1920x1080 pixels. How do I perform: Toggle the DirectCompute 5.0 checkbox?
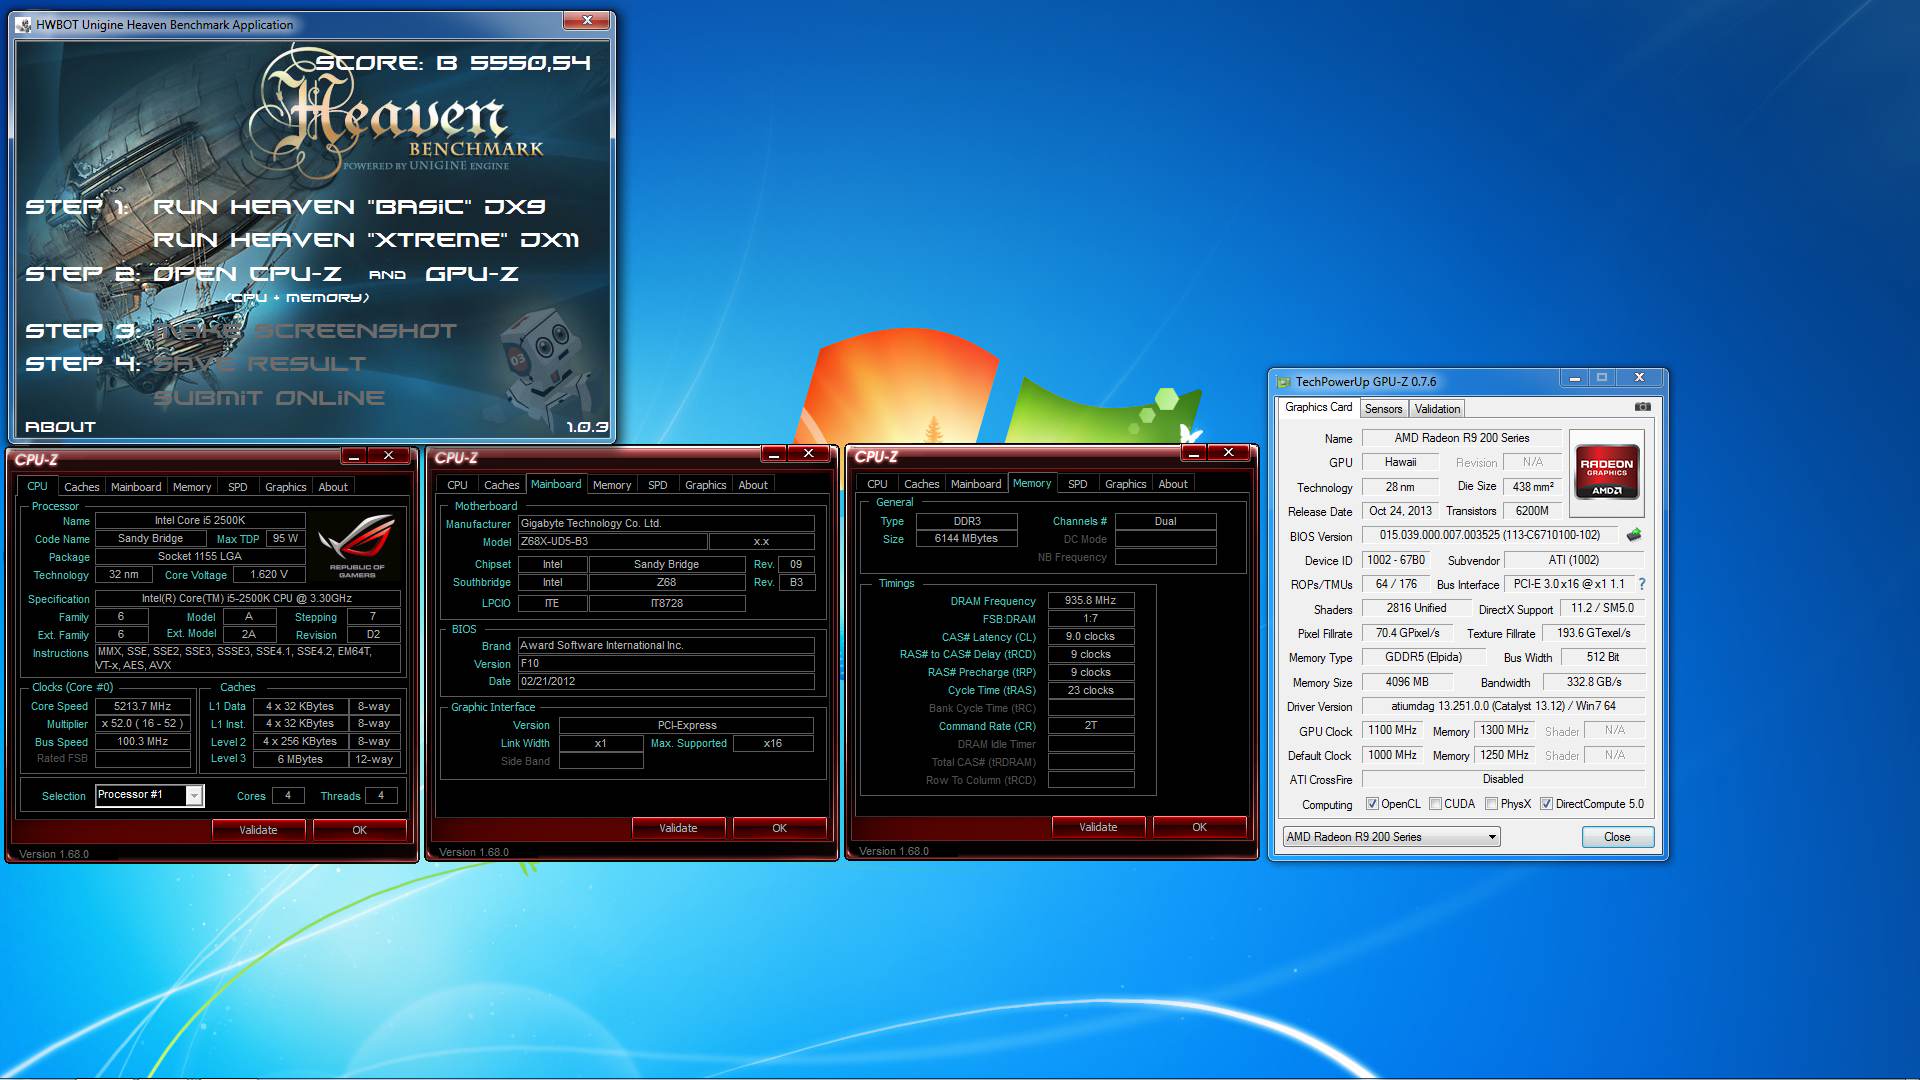click(1546, 804)
